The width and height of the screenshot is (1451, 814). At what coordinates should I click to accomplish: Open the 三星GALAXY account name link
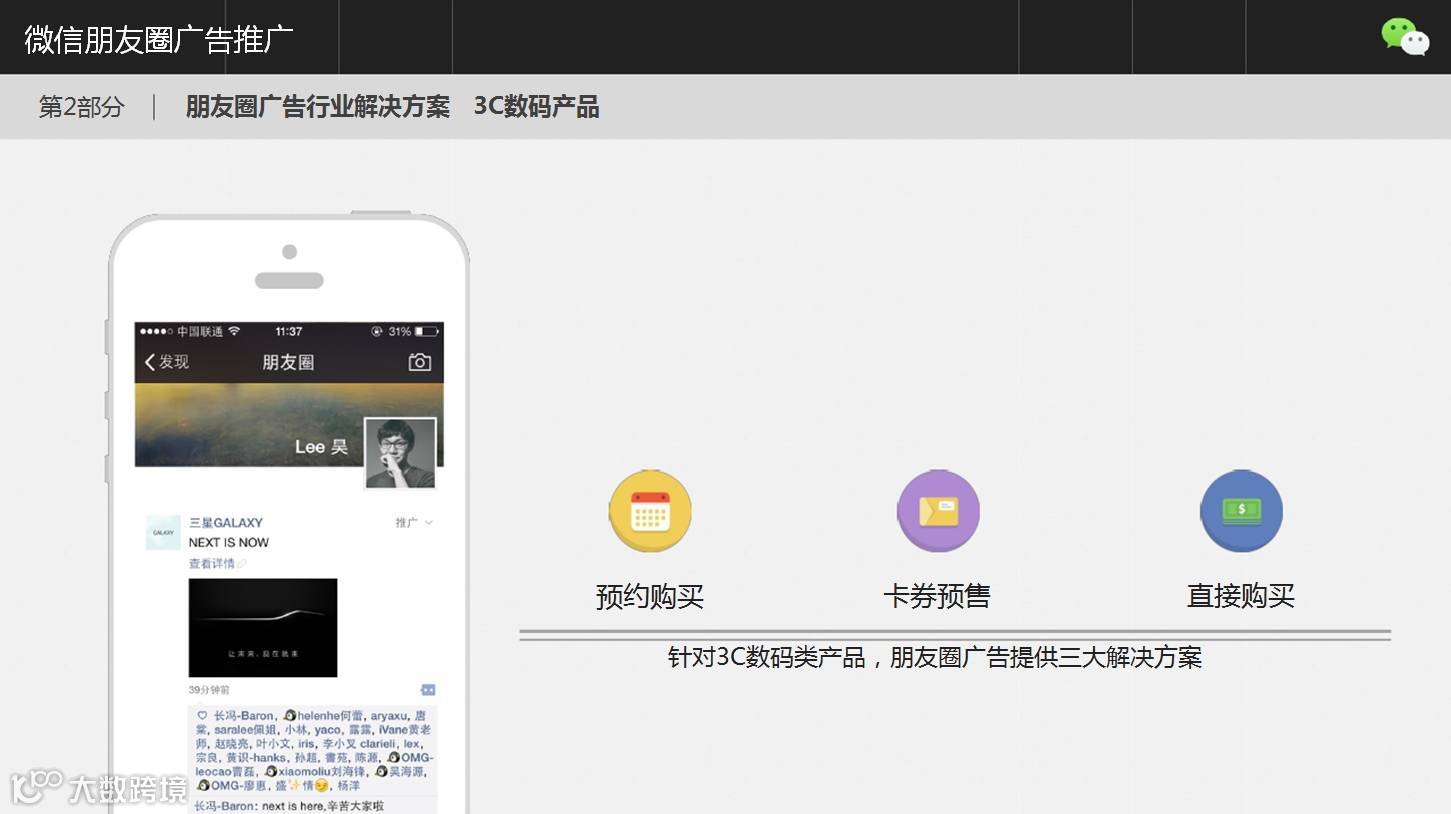click(226, 523)
